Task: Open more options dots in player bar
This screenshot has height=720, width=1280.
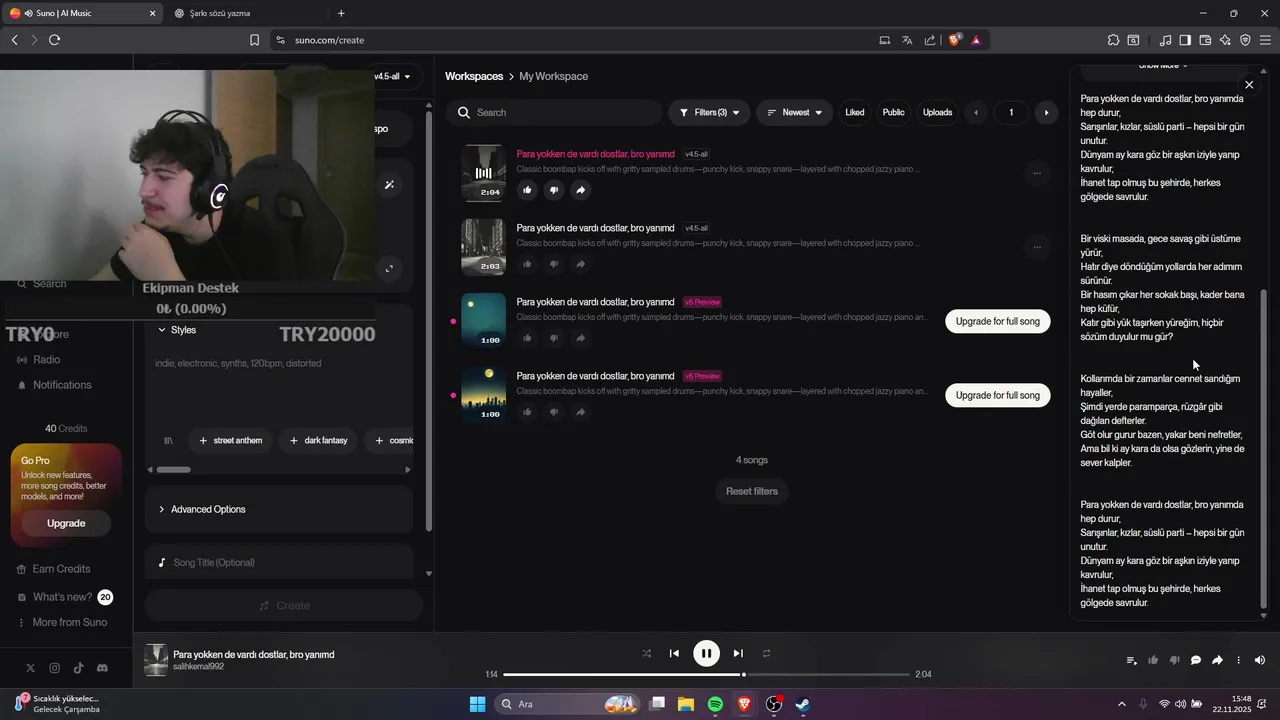Action: coord(1238,660)
